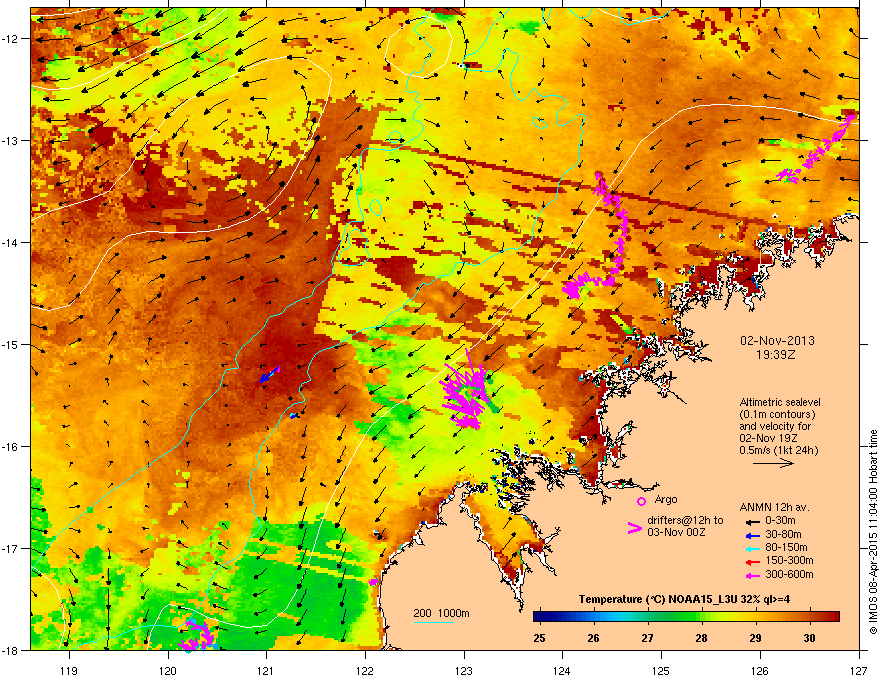Click the longitude axis label 123
This screenshot has height=680, width=880.
[464, 670]
